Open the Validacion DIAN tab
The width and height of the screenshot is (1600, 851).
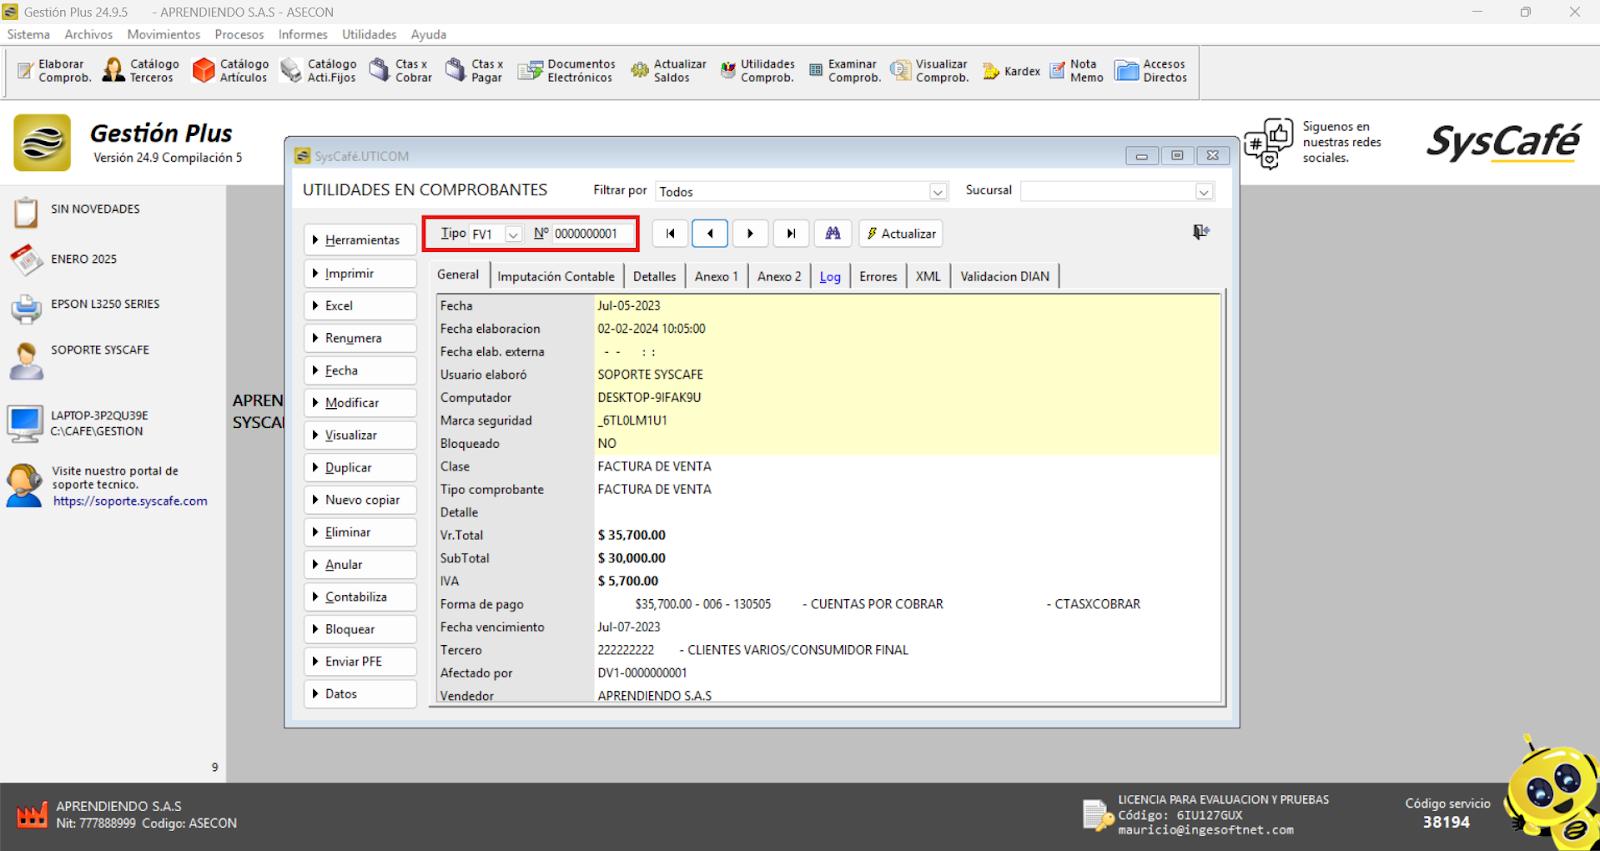tap(1005, 277)
